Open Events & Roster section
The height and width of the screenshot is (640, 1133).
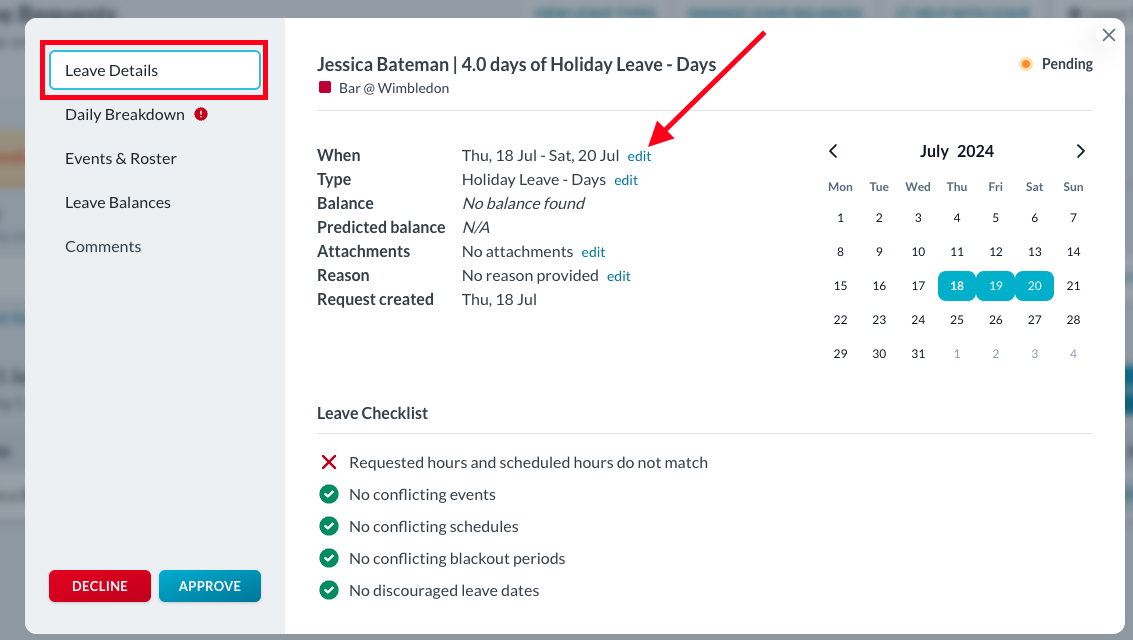(121, 158)
